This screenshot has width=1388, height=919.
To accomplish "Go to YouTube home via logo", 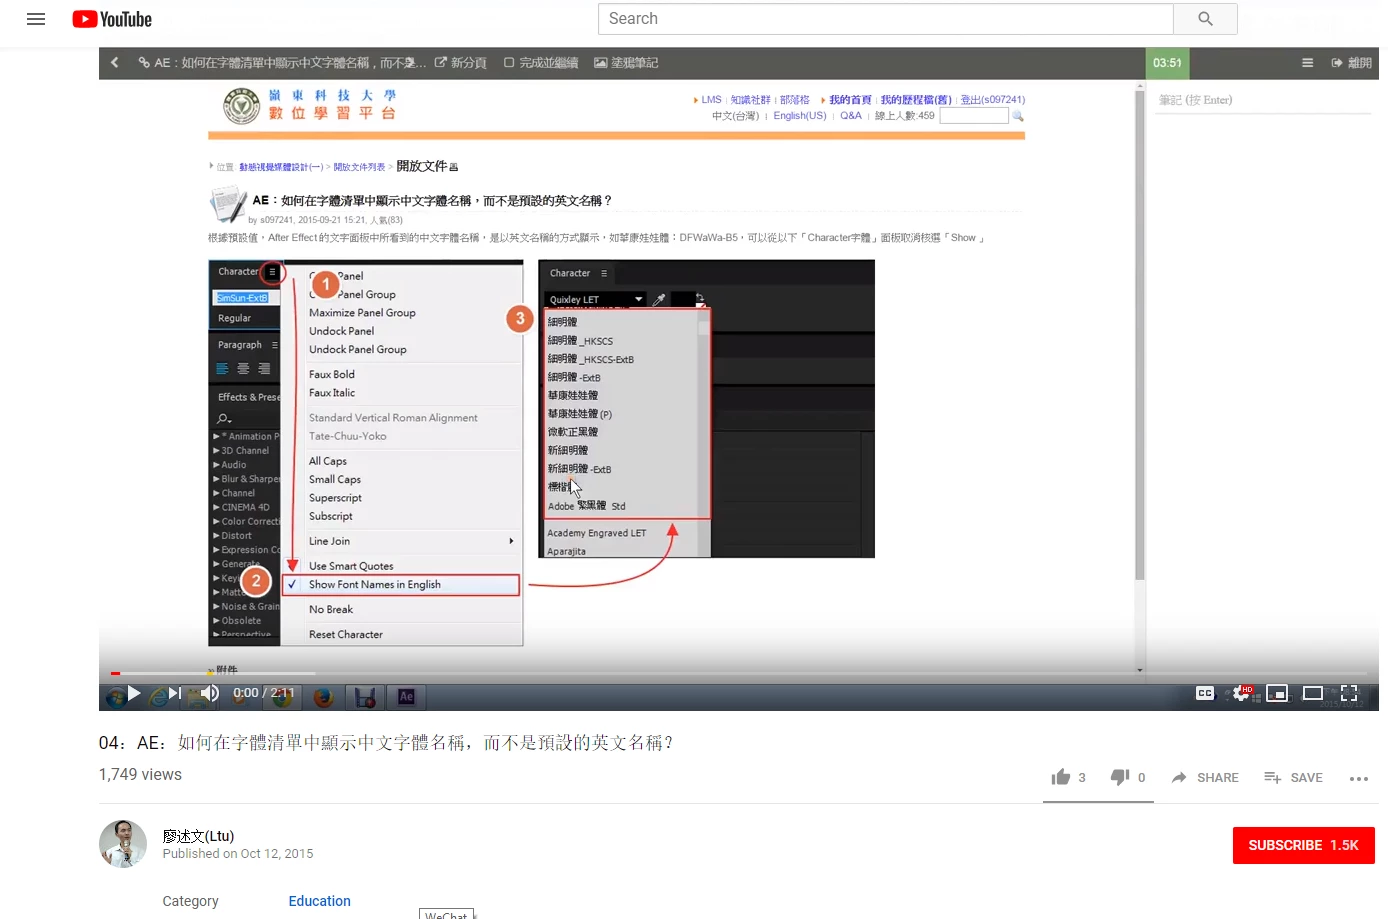I will tap(112, 19).
